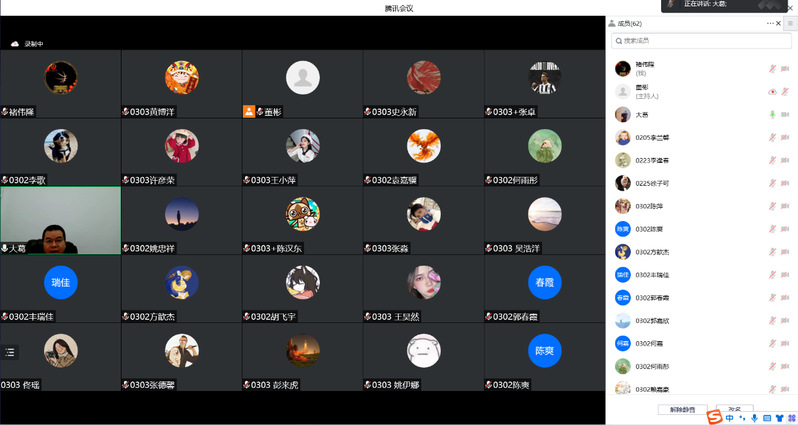Click the orange host badge on 董彬 tile
The height and width of the screenshot is (425, 798).
click(x=249, y=111)
